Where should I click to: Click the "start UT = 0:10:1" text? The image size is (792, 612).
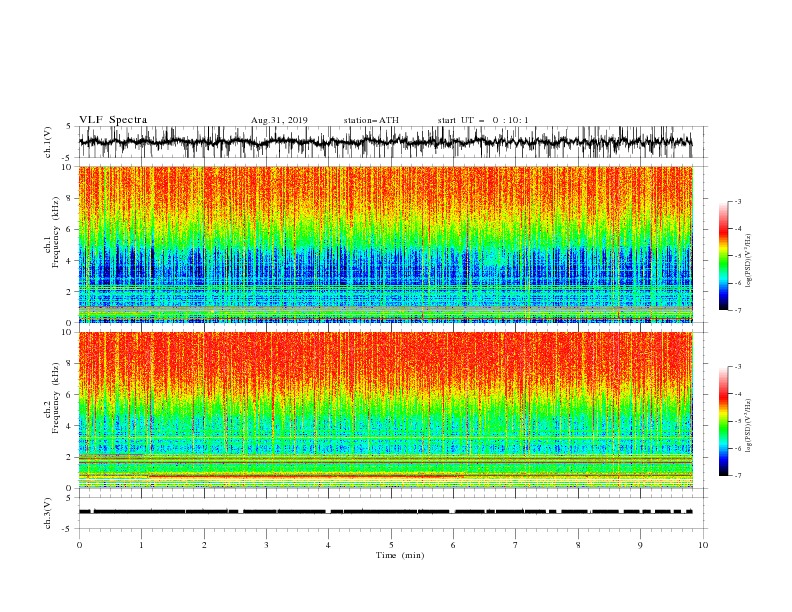[483, 120]
